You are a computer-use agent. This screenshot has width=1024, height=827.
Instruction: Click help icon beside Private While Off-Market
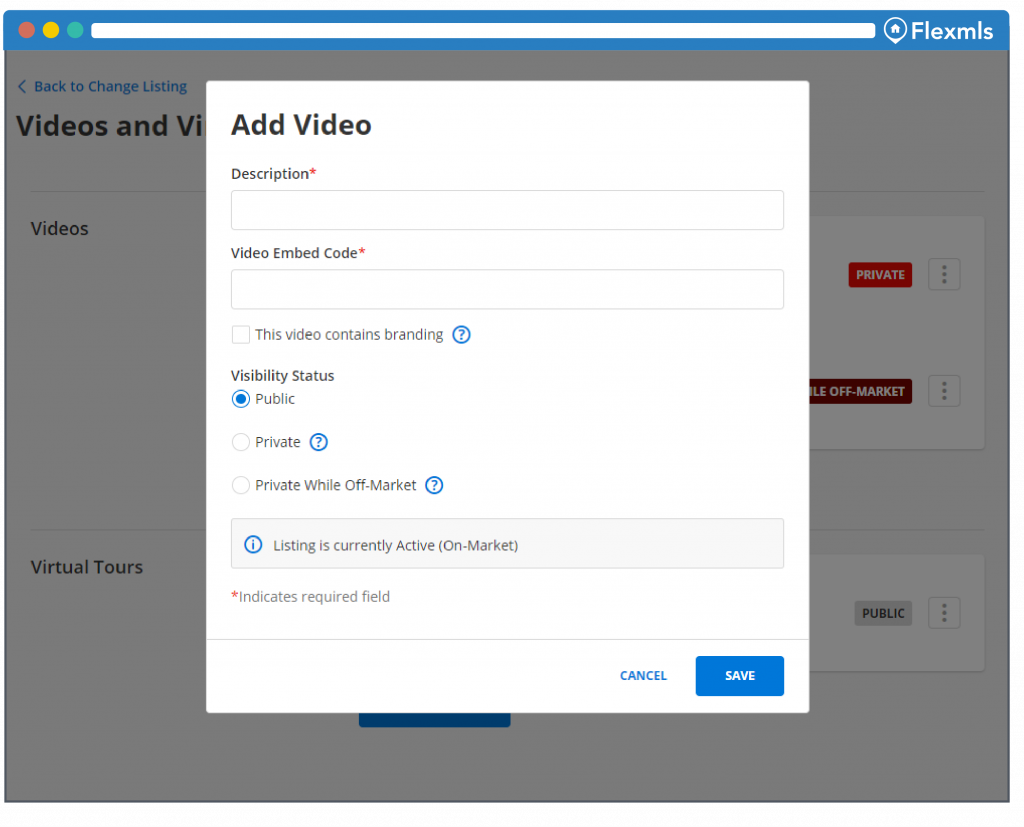434,485
